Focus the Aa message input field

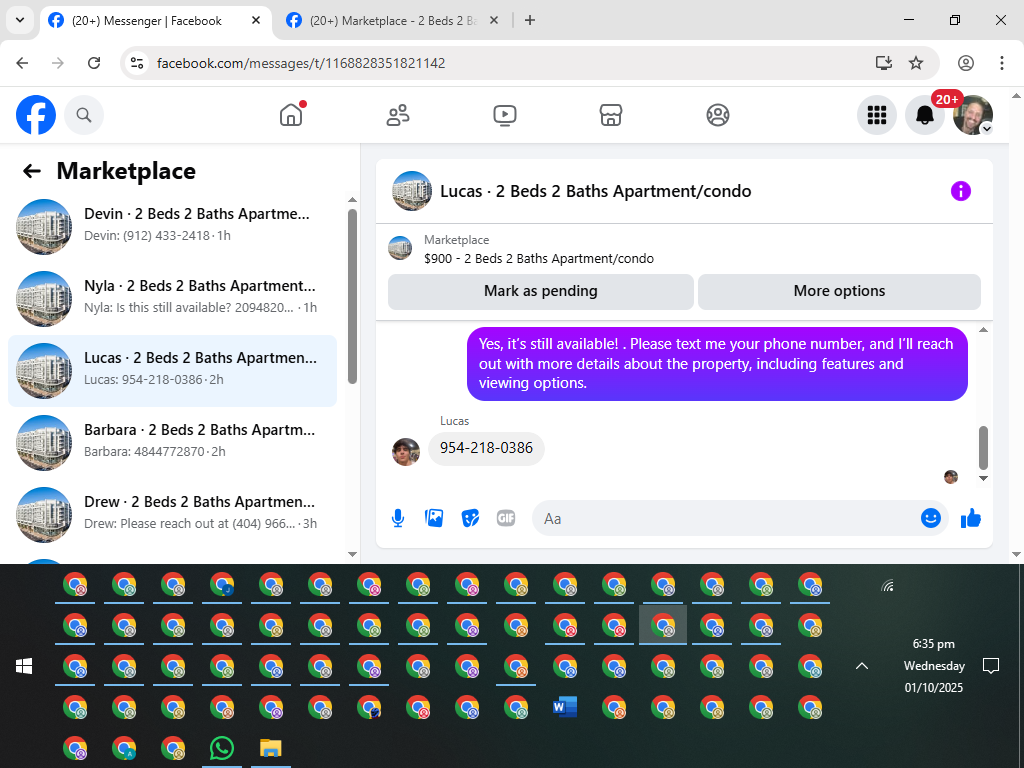point(725,519)
